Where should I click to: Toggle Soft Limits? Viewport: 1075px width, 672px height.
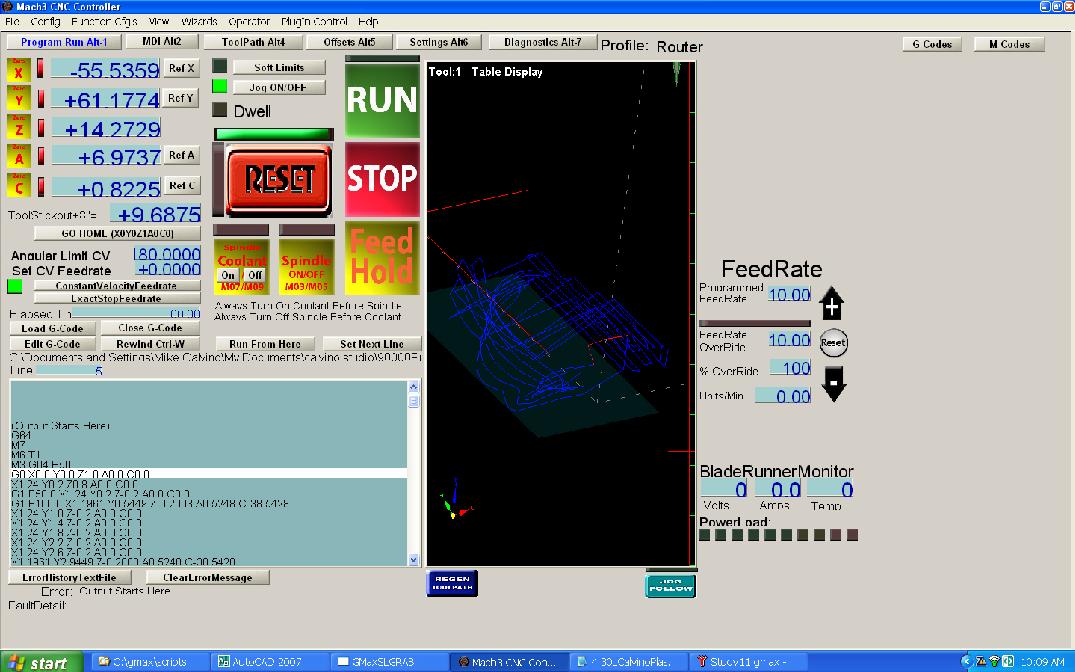[279, 67]
